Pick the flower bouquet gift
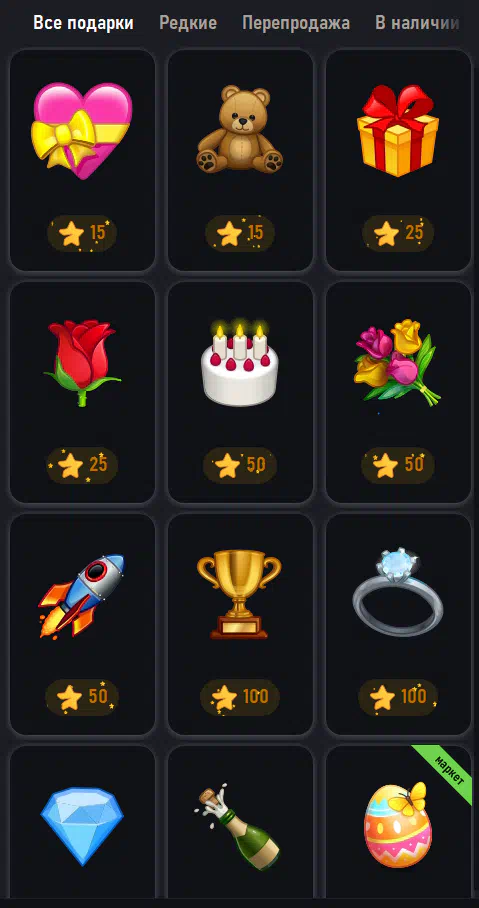The height and width of the screenshot is (908, 479). tap(397, 362)
